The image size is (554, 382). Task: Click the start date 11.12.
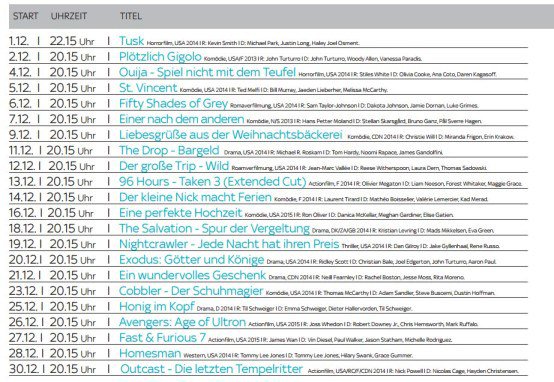click(21, 151)
